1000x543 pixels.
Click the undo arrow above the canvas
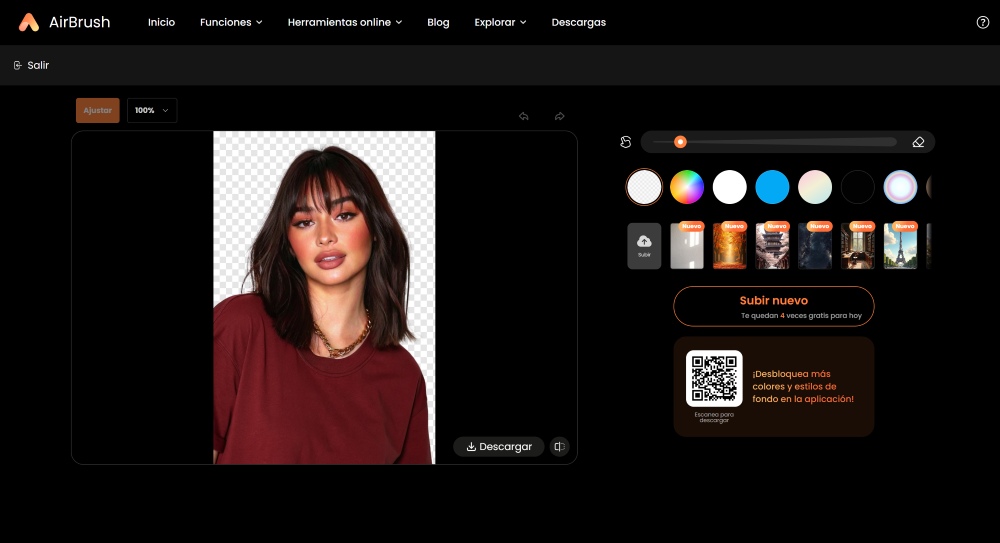(x=523, y=116)
